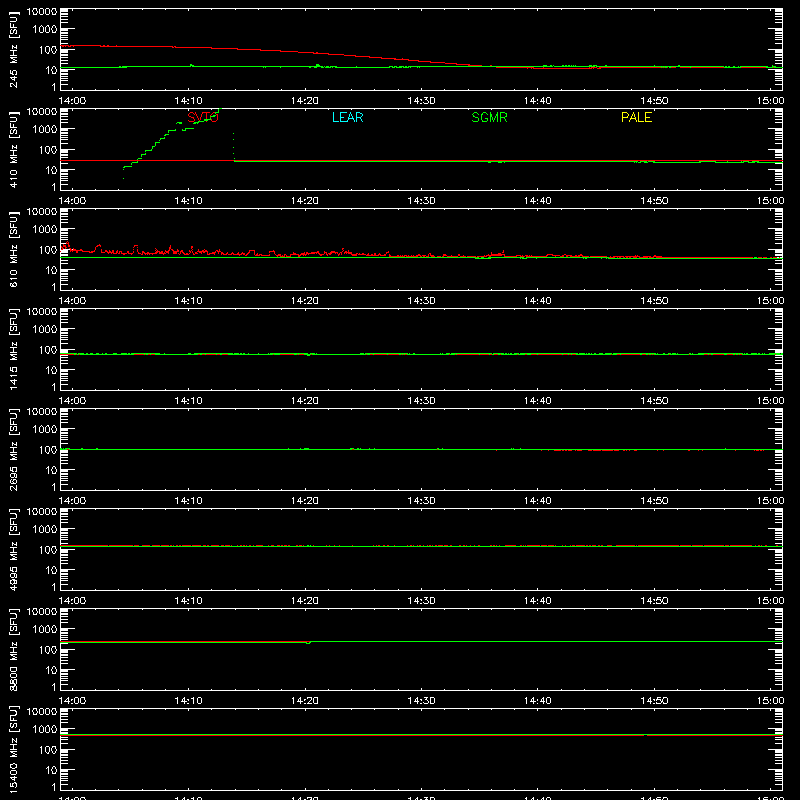The height and width of the screenshot is (800, 800).
Task: Click the 1000 y-axis value of 15400 MHz plot
Action: tap(45, 730)
